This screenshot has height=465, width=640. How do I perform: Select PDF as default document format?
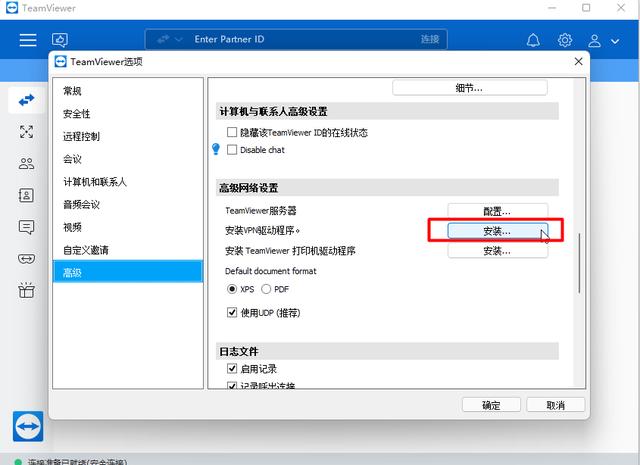click(266, 289)
